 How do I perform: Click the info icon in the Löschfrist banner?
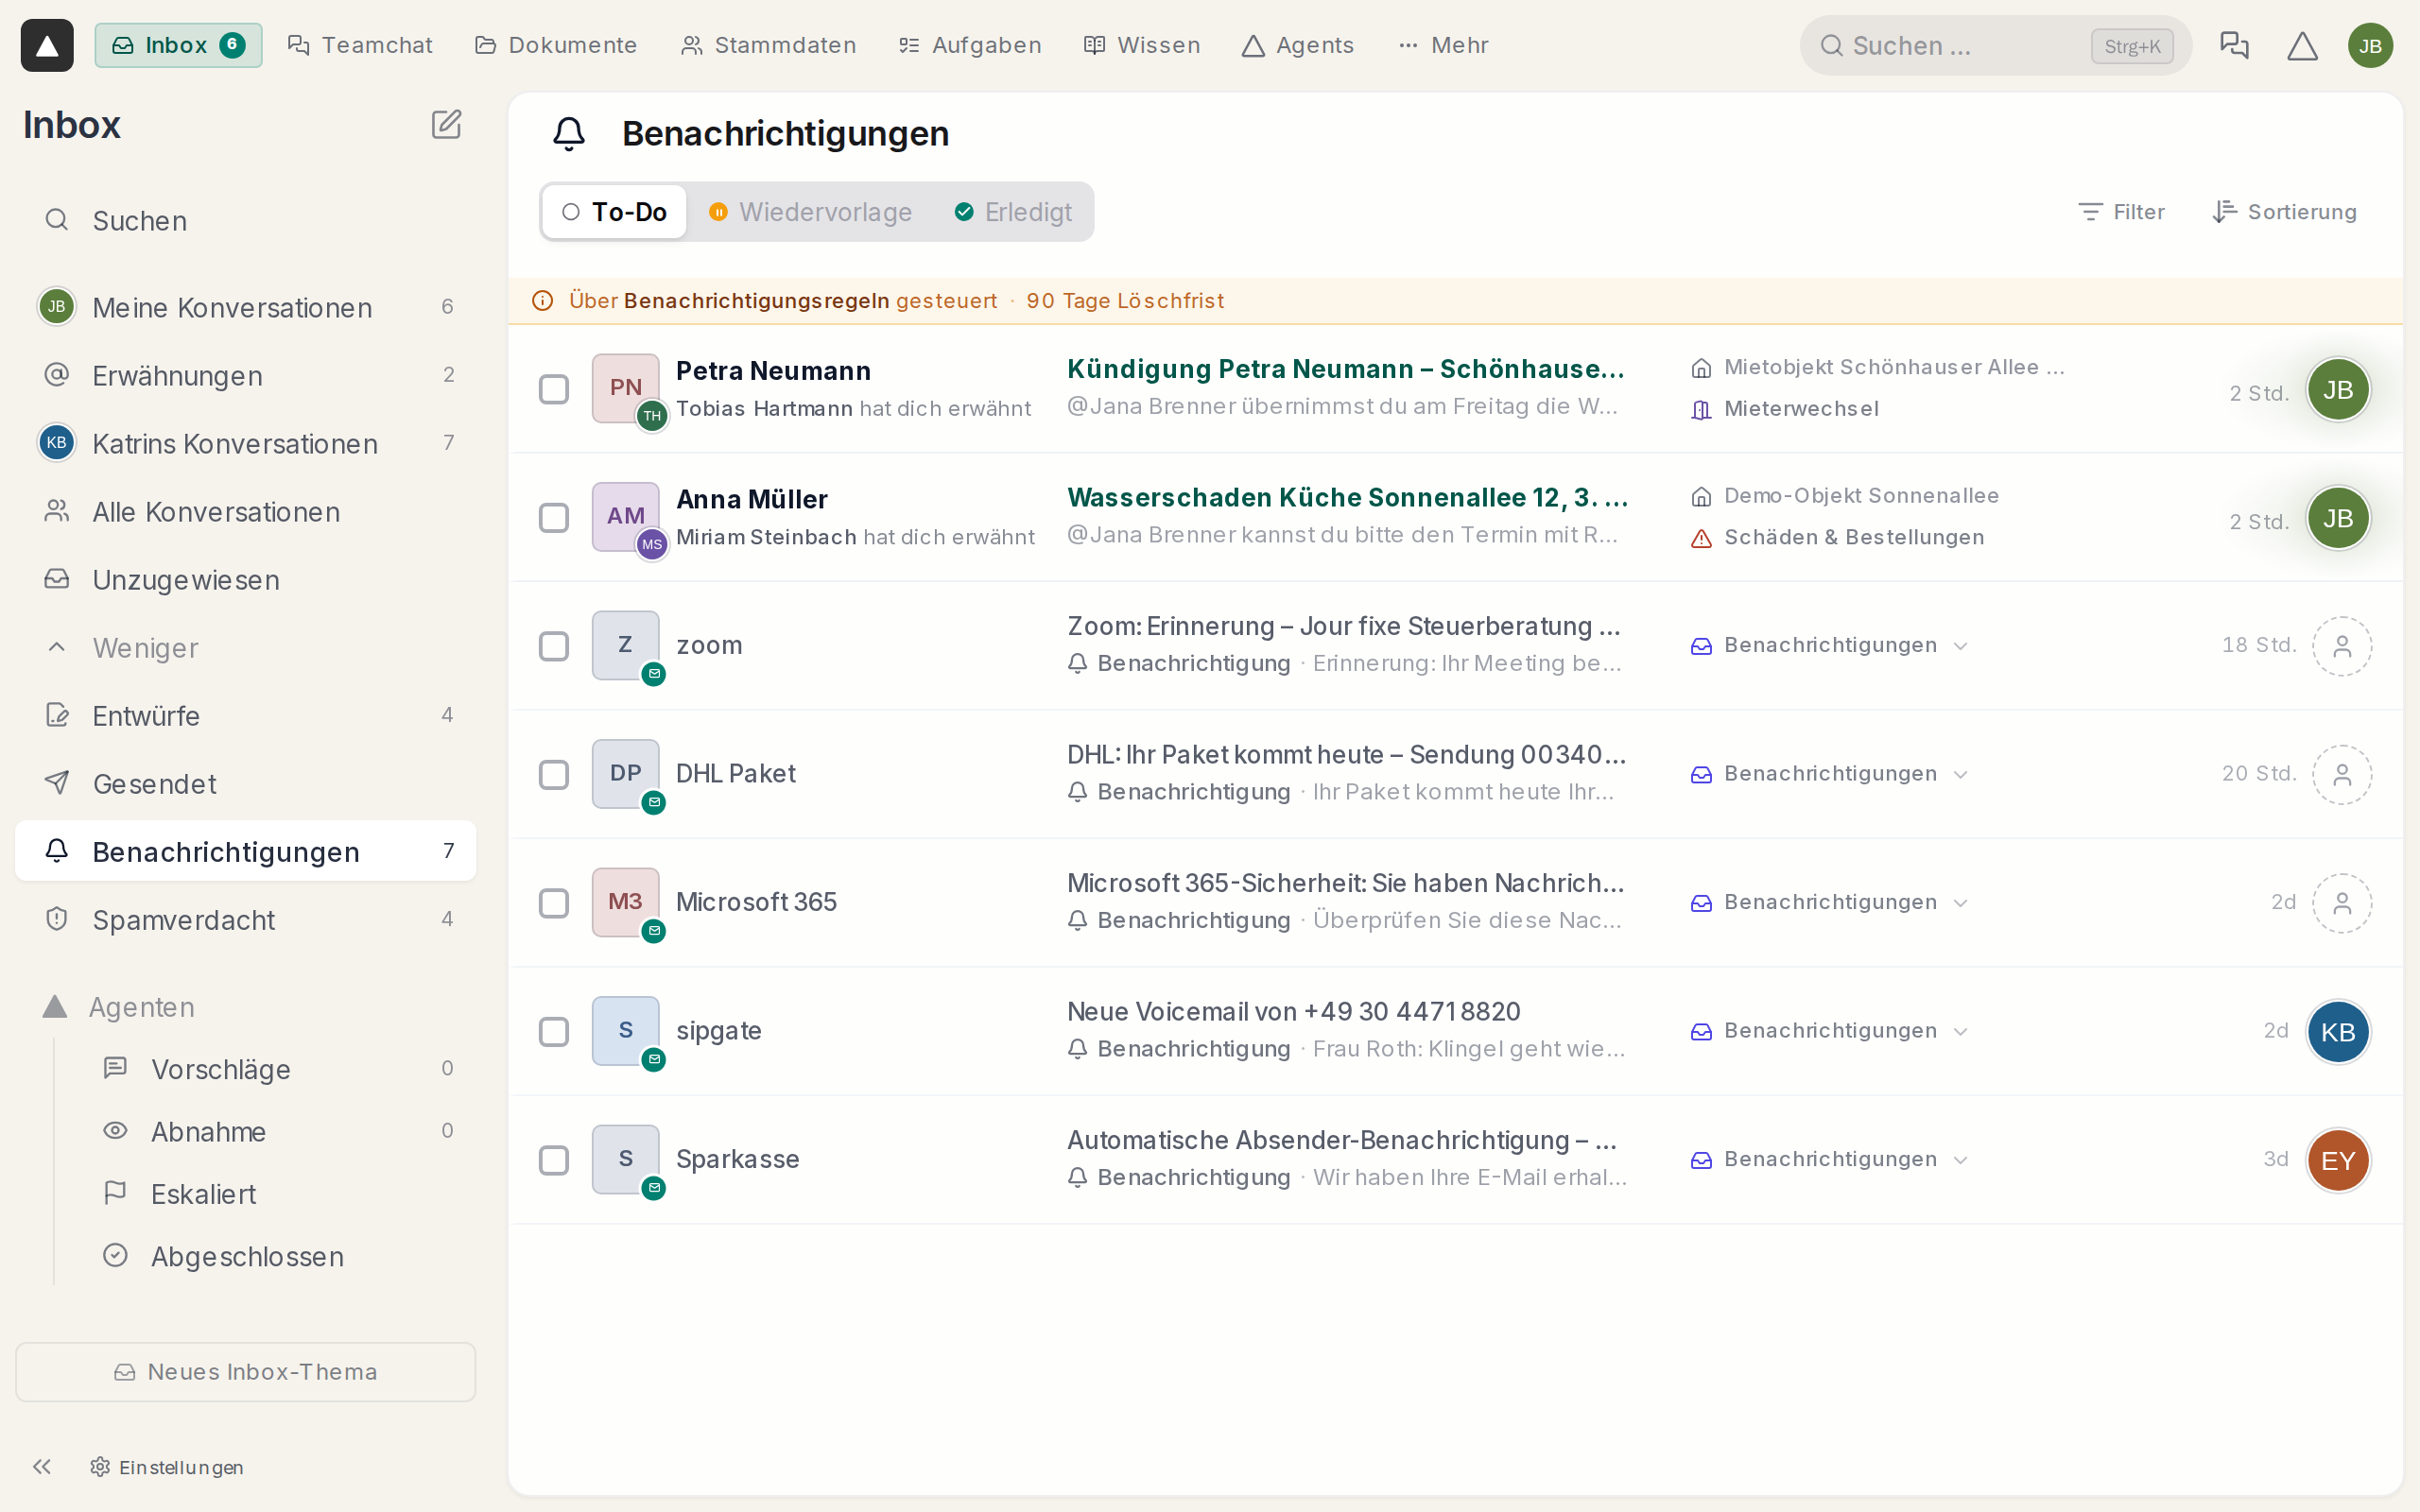542,301
